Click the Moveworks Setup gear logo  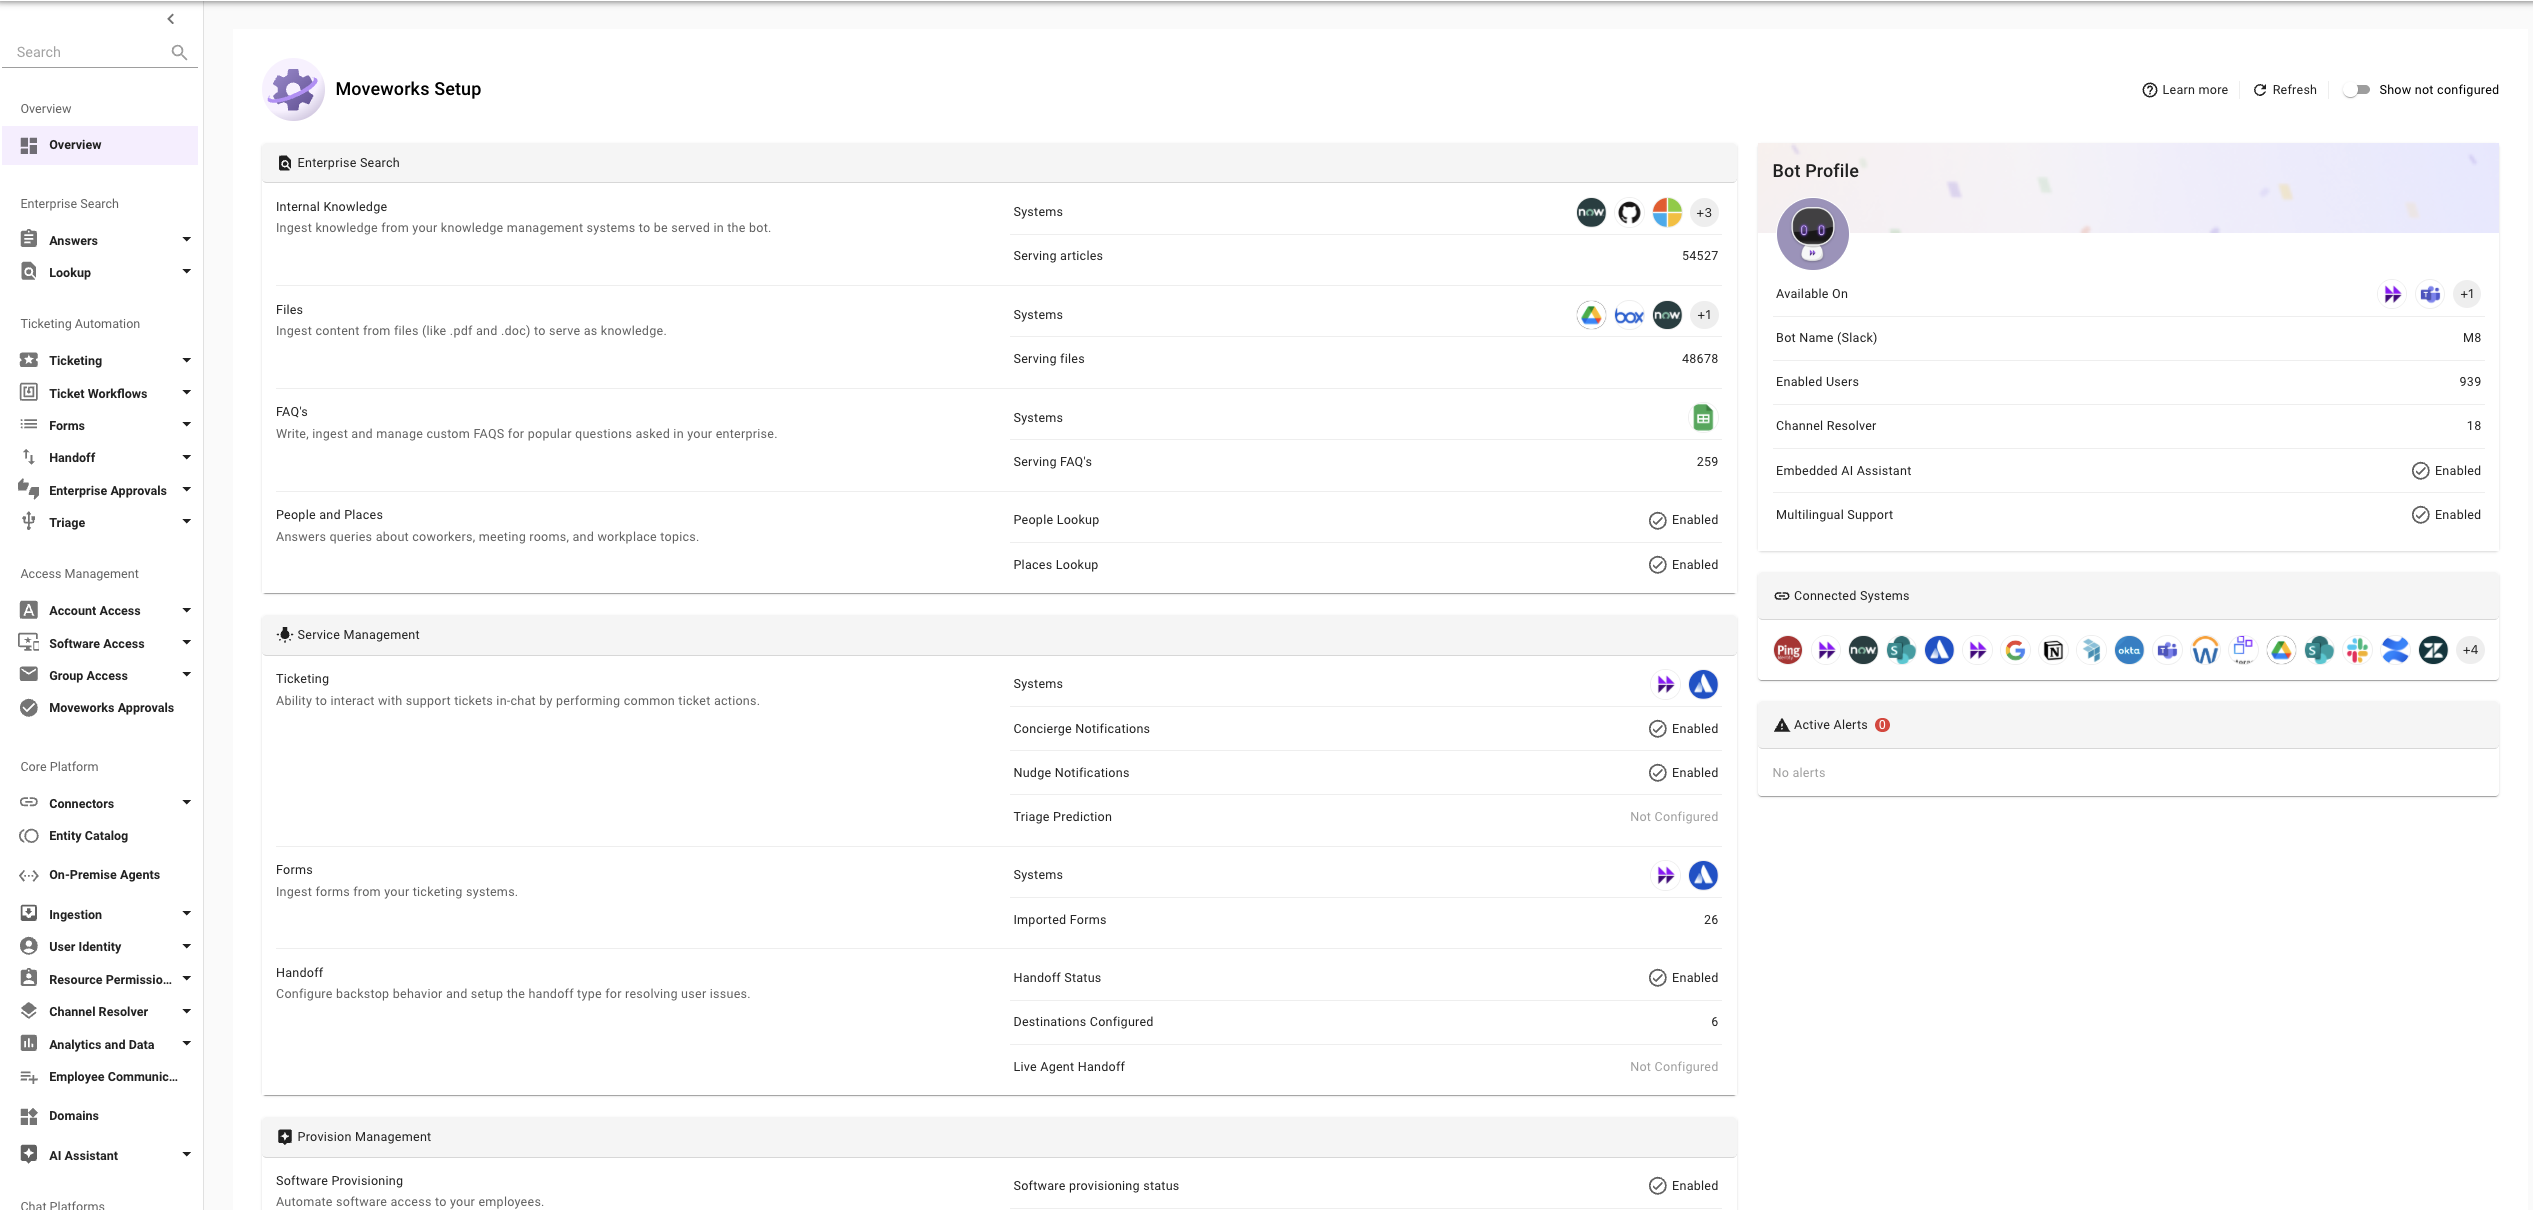point(293,89)
